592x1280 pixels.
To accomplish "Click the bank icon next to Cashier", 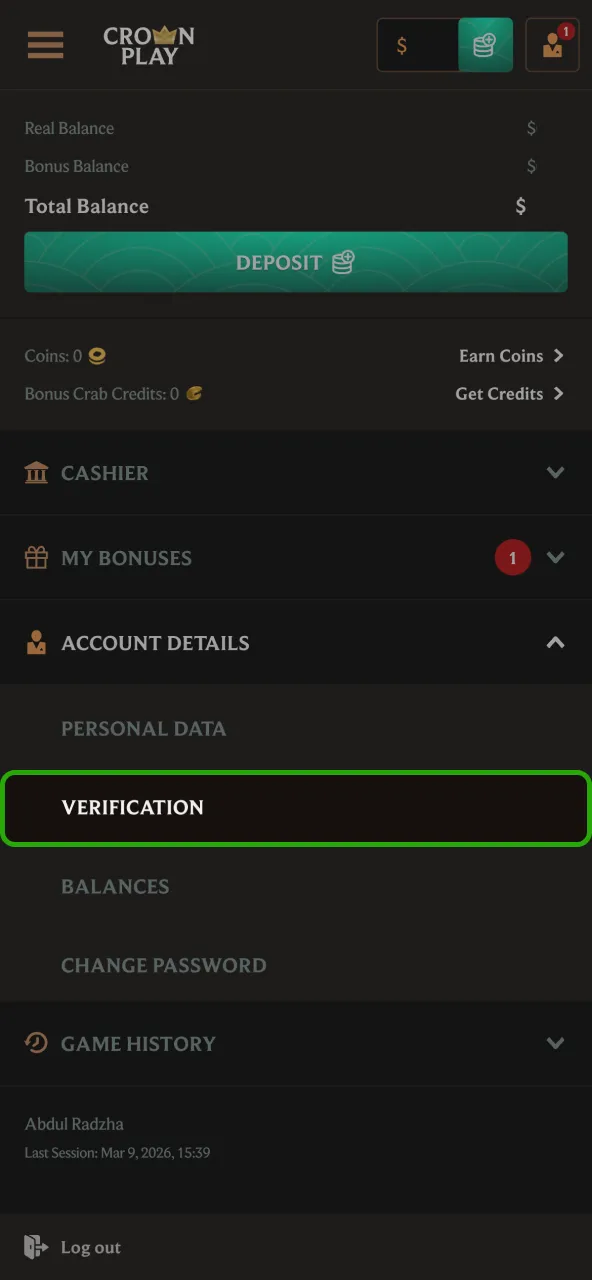I will click(x=36, y=473).
